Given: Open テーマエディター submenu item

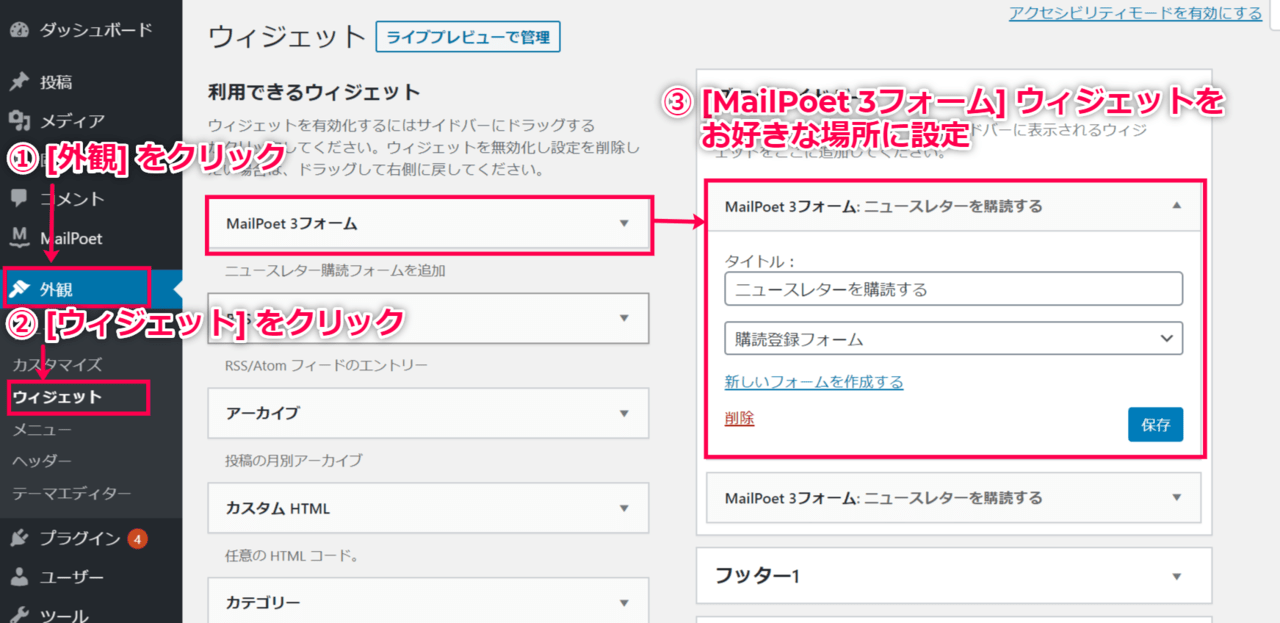Looking at the screenshot, I should (72, 493).
